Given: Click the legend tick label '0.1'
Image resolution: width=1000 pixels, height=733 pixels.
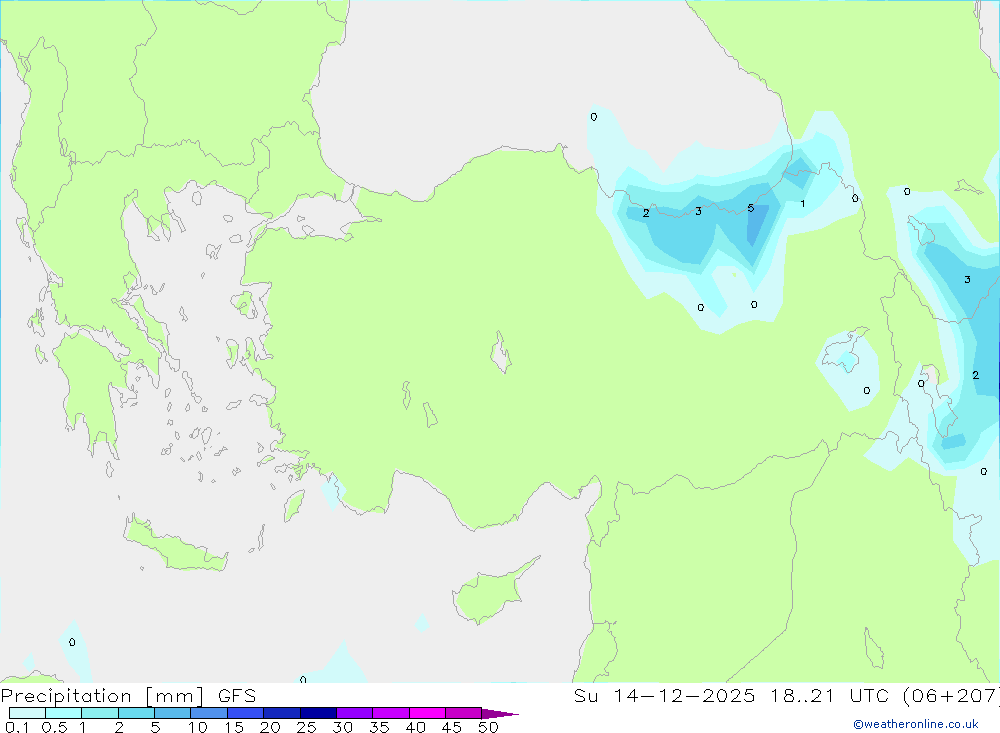Looking at the screenshot, I should (17, 727).
